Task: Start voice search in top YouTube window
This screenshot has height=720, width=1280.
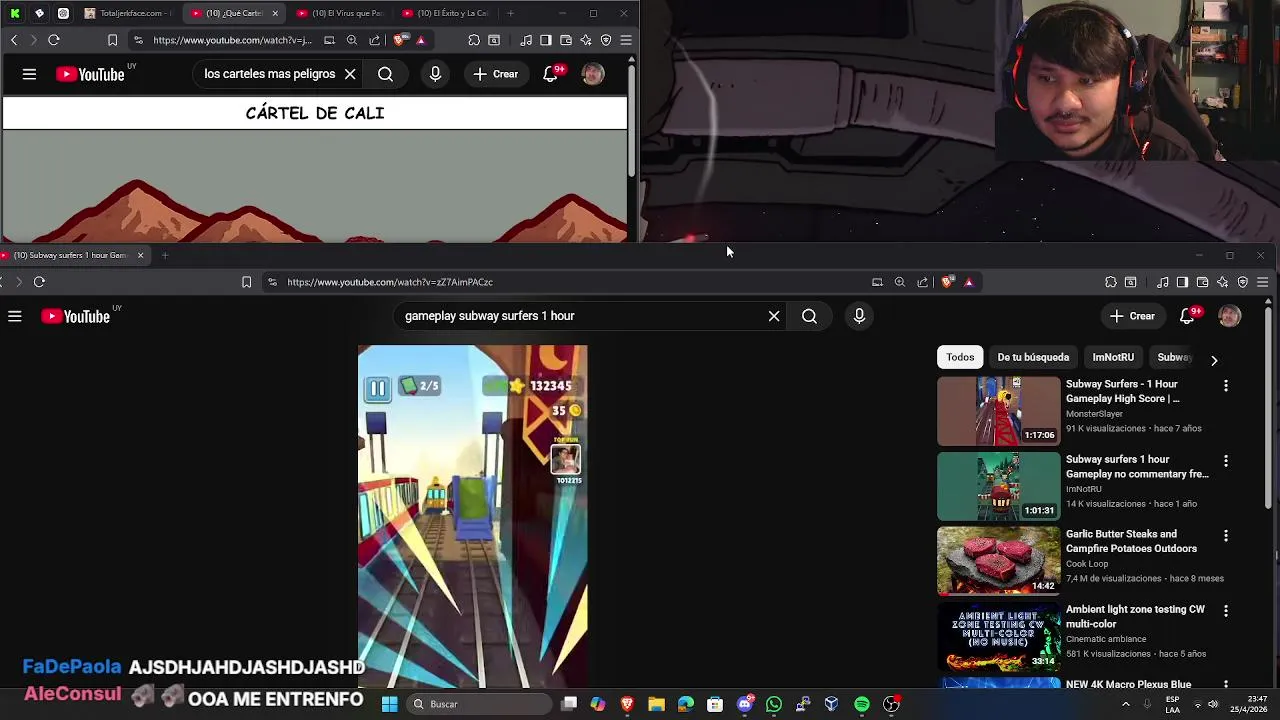Action: [x=435, y=74]
